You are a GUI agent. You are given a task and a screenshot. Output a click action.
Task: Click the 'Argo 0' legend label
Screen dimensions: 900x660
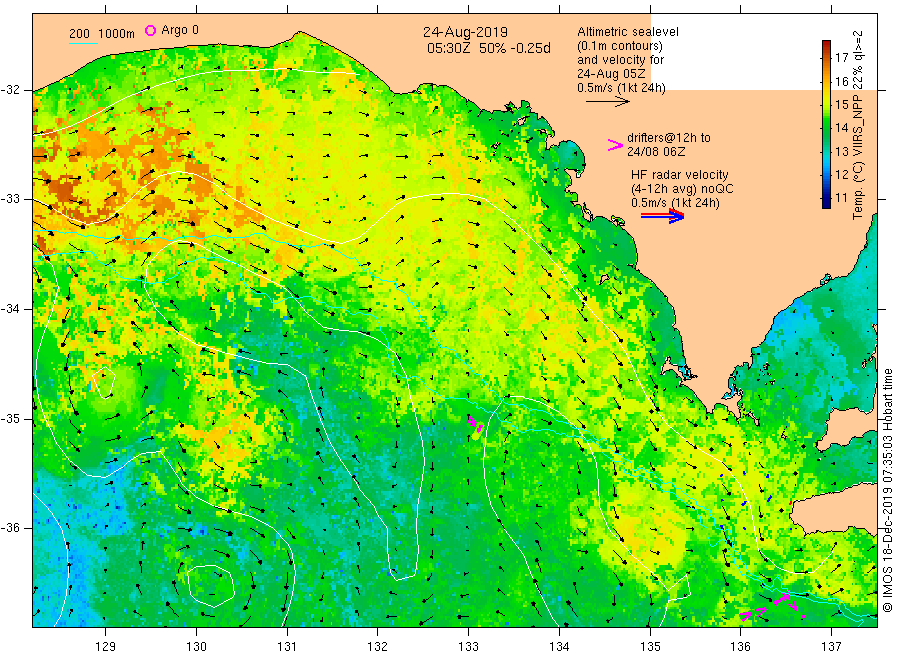pos(180,30)
